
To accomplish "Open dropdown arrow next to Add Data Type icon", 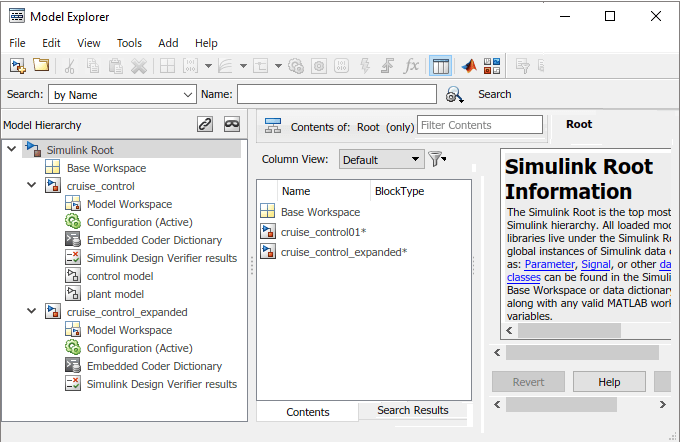I will click(x=278, y=66).
